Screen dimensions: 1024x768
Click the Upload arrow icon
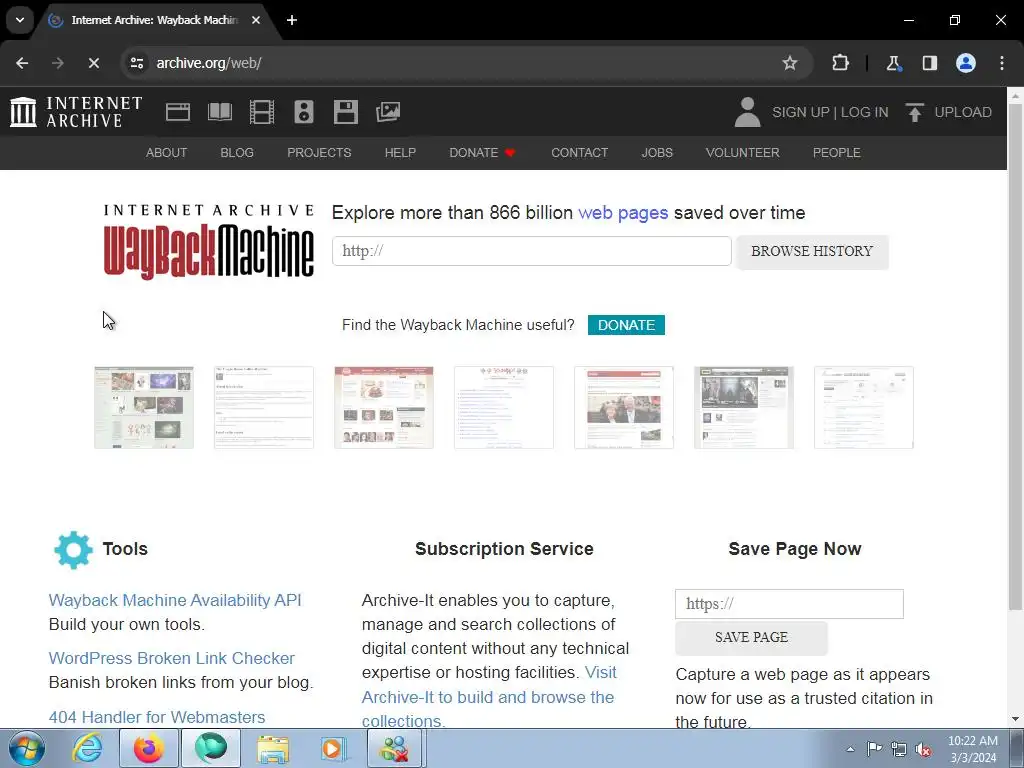tap(914, 112)
